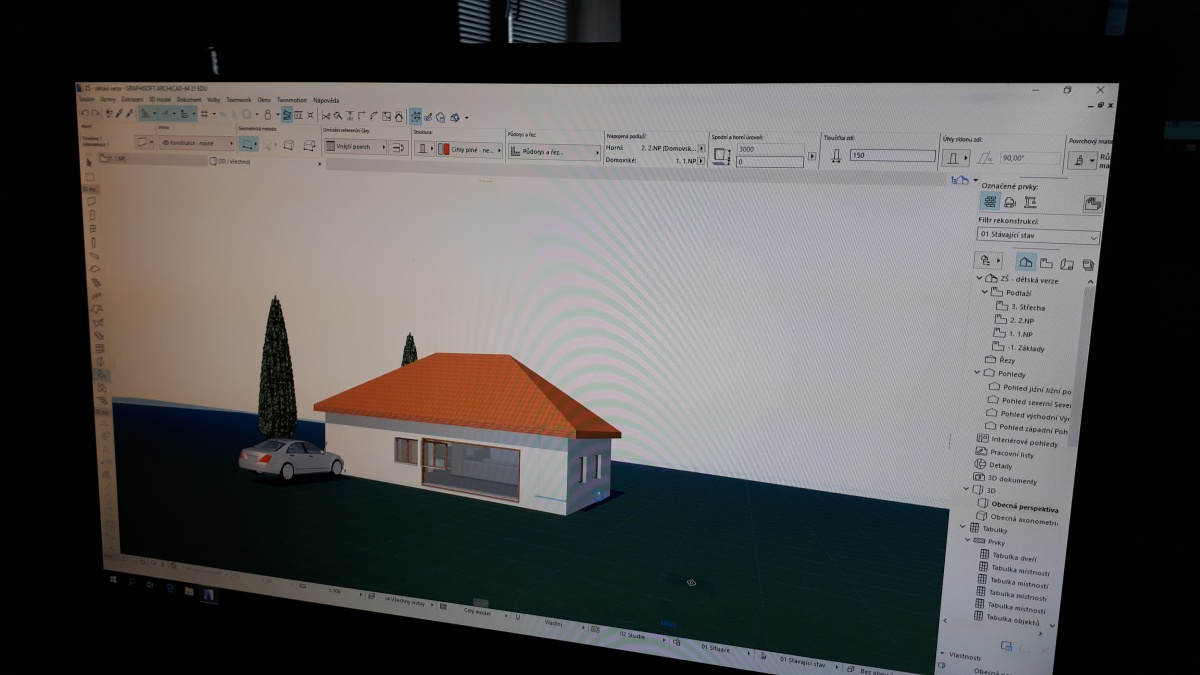Viewport: 1200px width, 675px height.
Task: Switch navigator to Publisher Sets icon
Action: pyautogui.click(x=1088, y=265)
